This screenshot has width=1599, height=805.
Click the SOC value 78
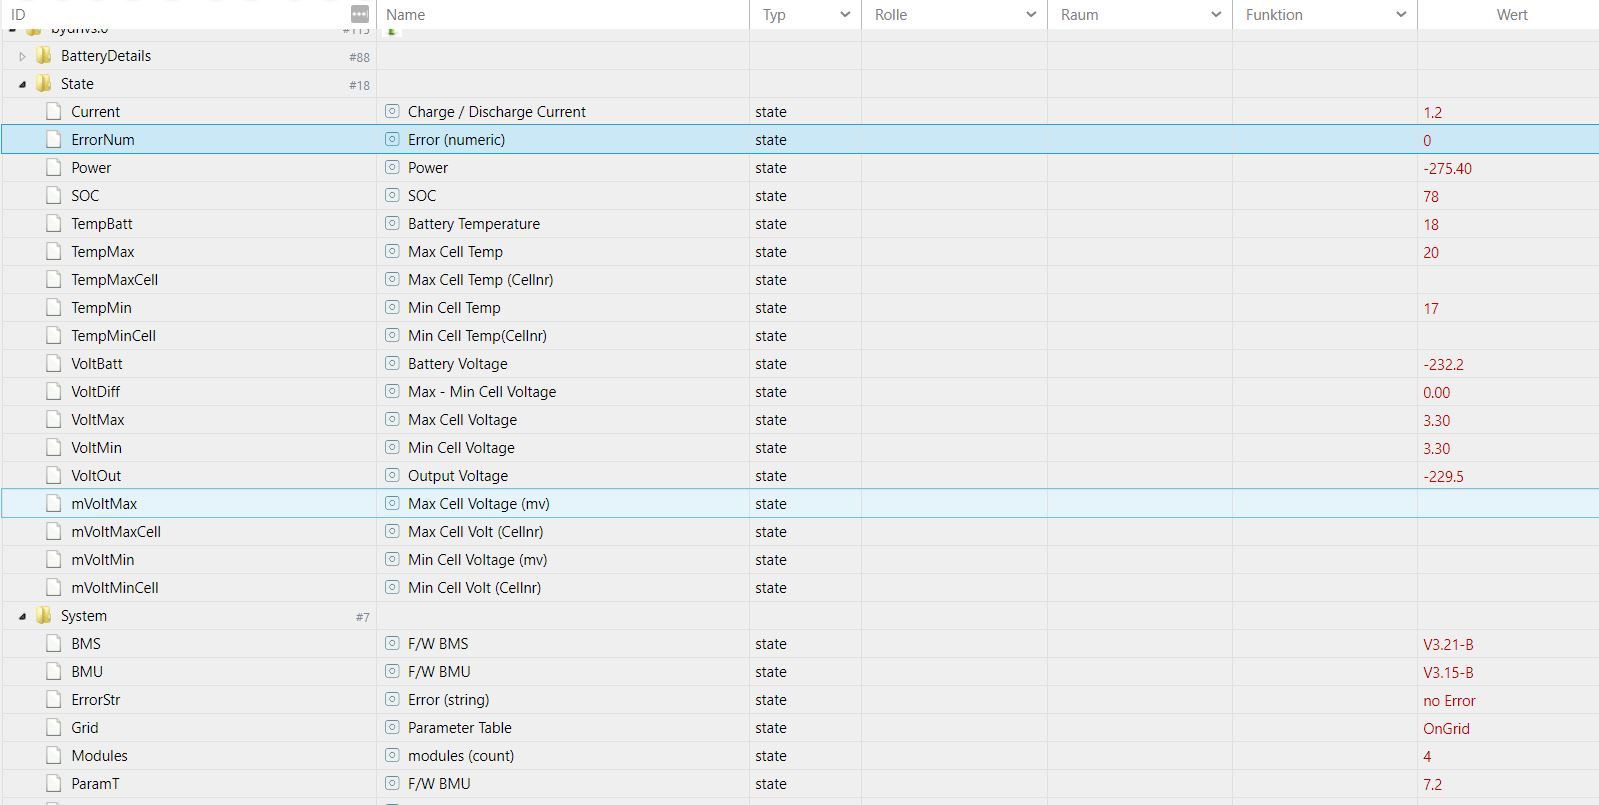[x=1431, y=197]
